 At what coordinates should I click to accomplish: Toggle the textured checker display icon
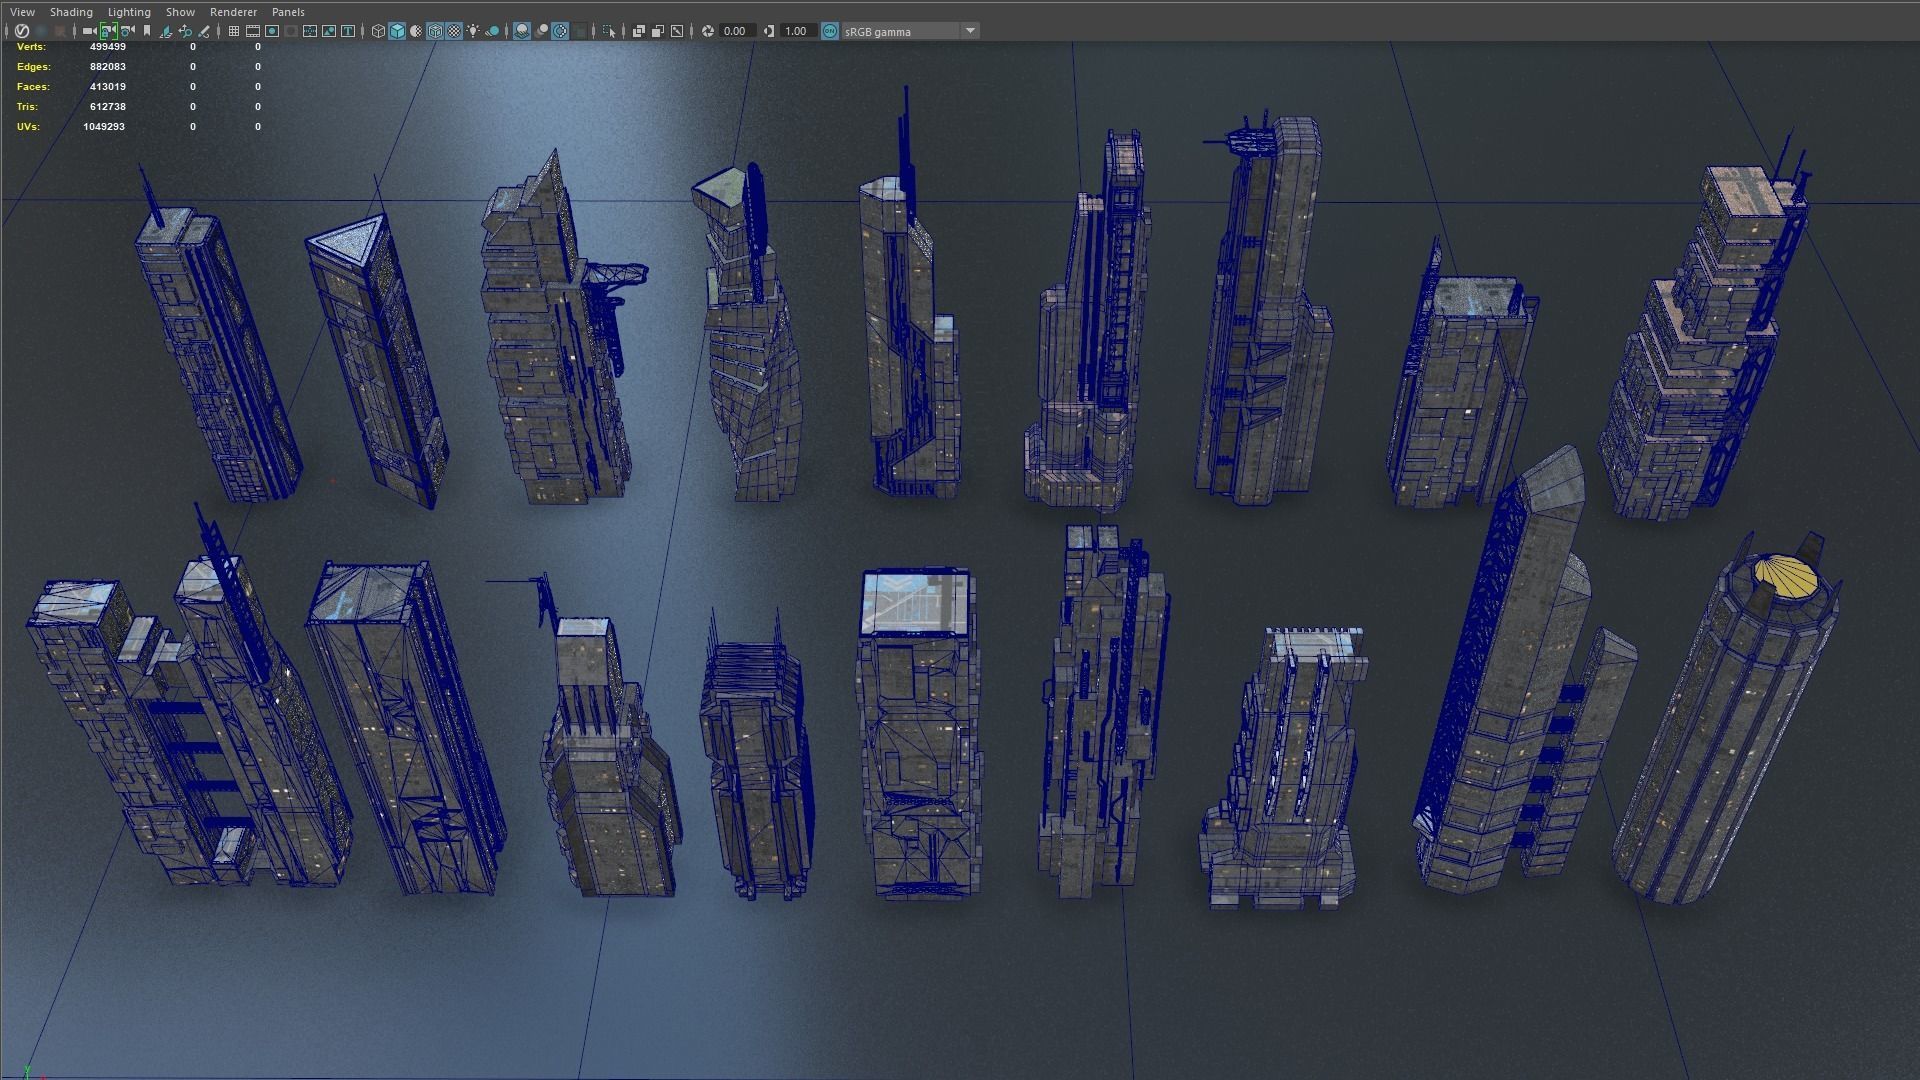(x=454, y=31)
